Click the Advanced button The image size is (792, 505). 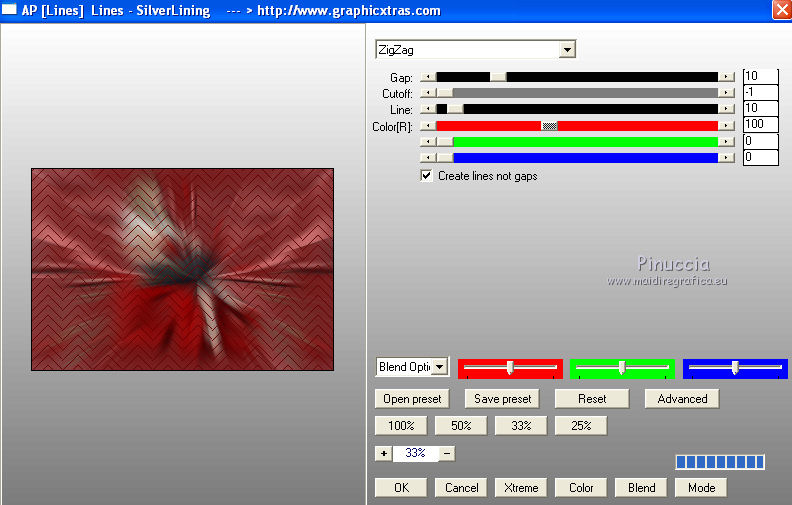[x=682, y=399]
